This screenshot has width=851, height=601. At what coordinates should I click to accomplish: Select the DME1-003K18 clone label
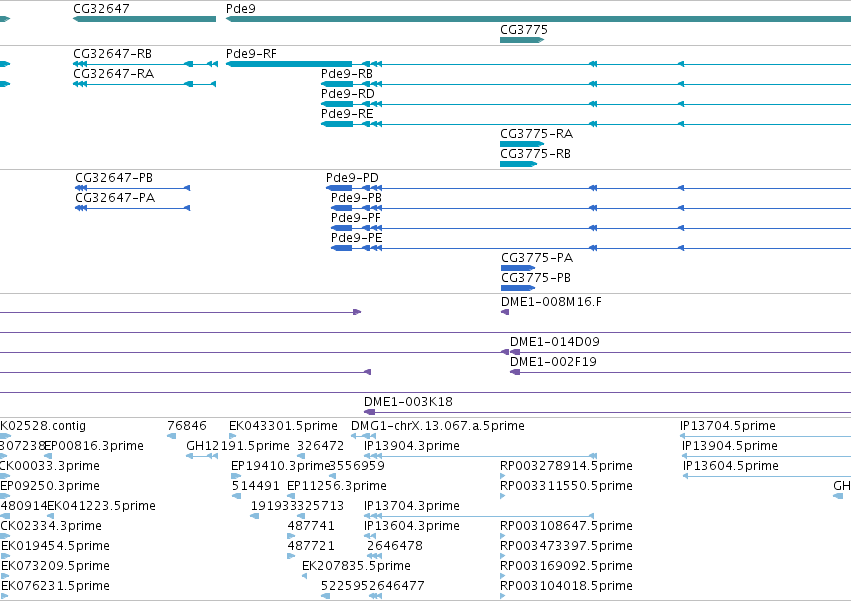point(408,402)
